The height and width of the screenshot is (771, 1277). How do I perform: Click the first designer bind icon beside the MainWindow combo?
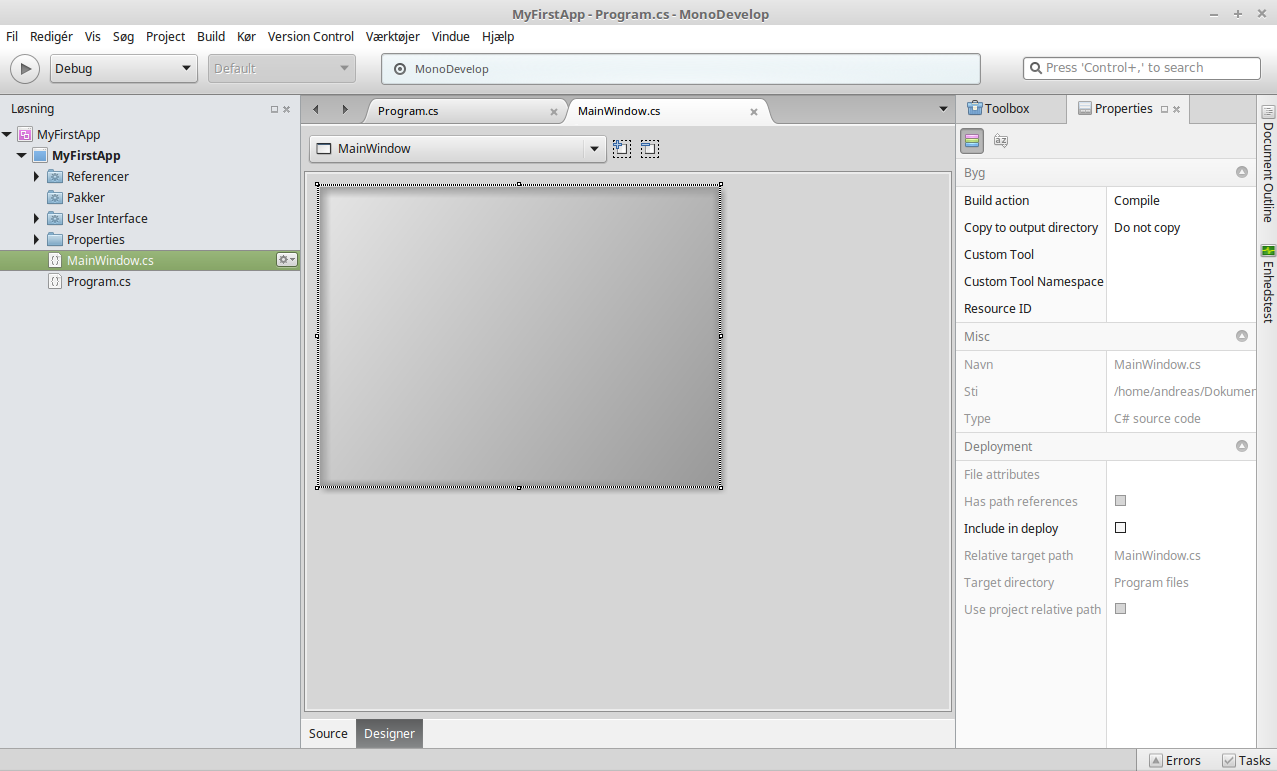point(622,149)
